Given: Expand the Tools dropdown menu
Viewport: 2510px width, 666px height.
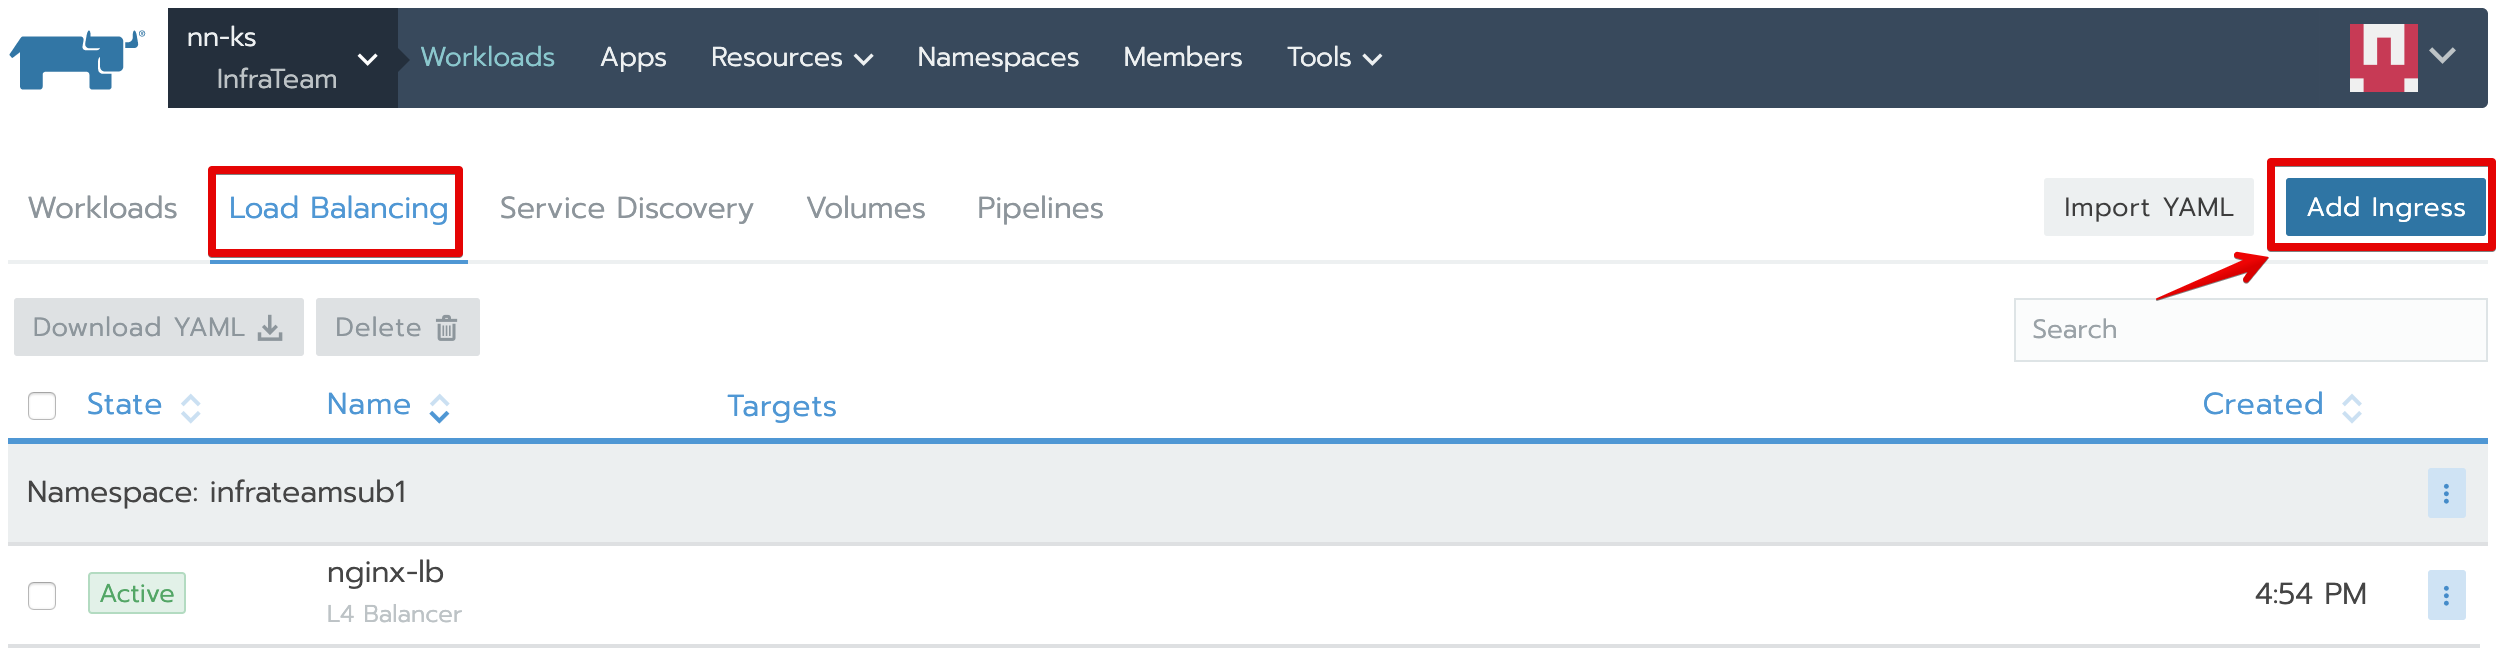Looking at the screenshot, I should [1333, 58].
